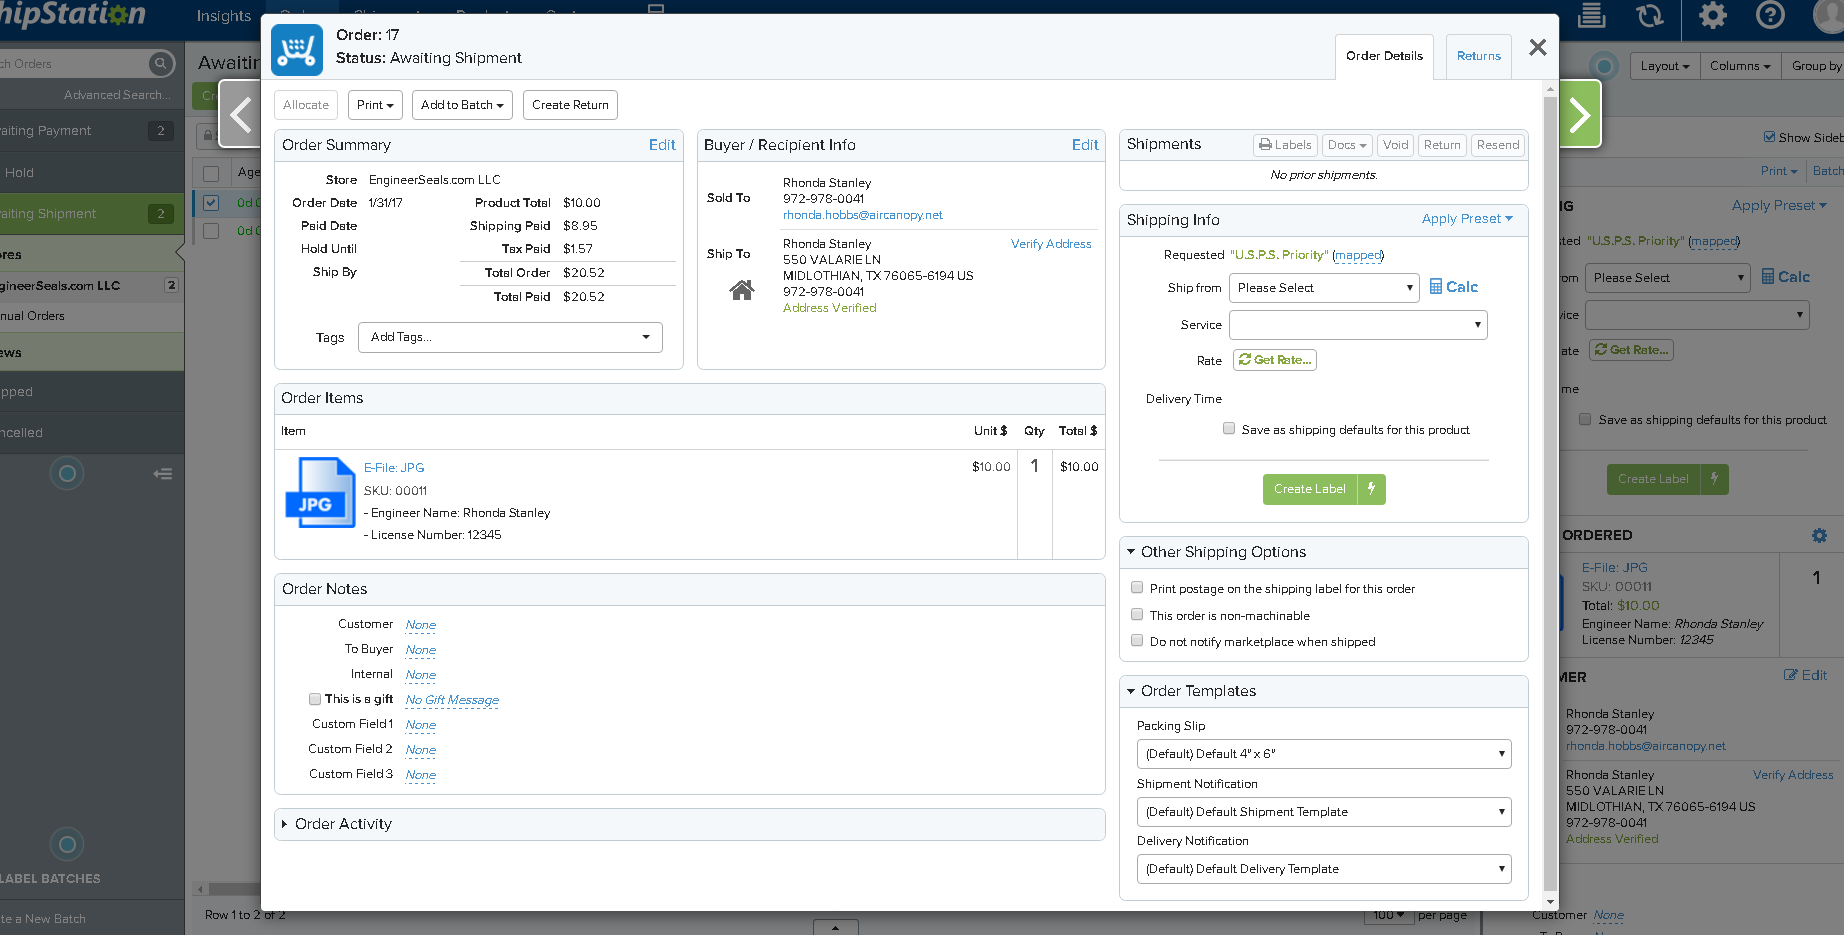Switch to the Returns tab
The image size is (1844, 935).
pos(1478,56)
